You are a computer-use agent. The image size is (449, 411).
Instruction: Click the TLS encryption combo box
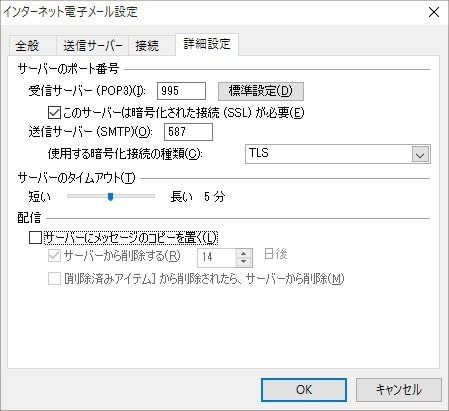click(x=338, y=154)
